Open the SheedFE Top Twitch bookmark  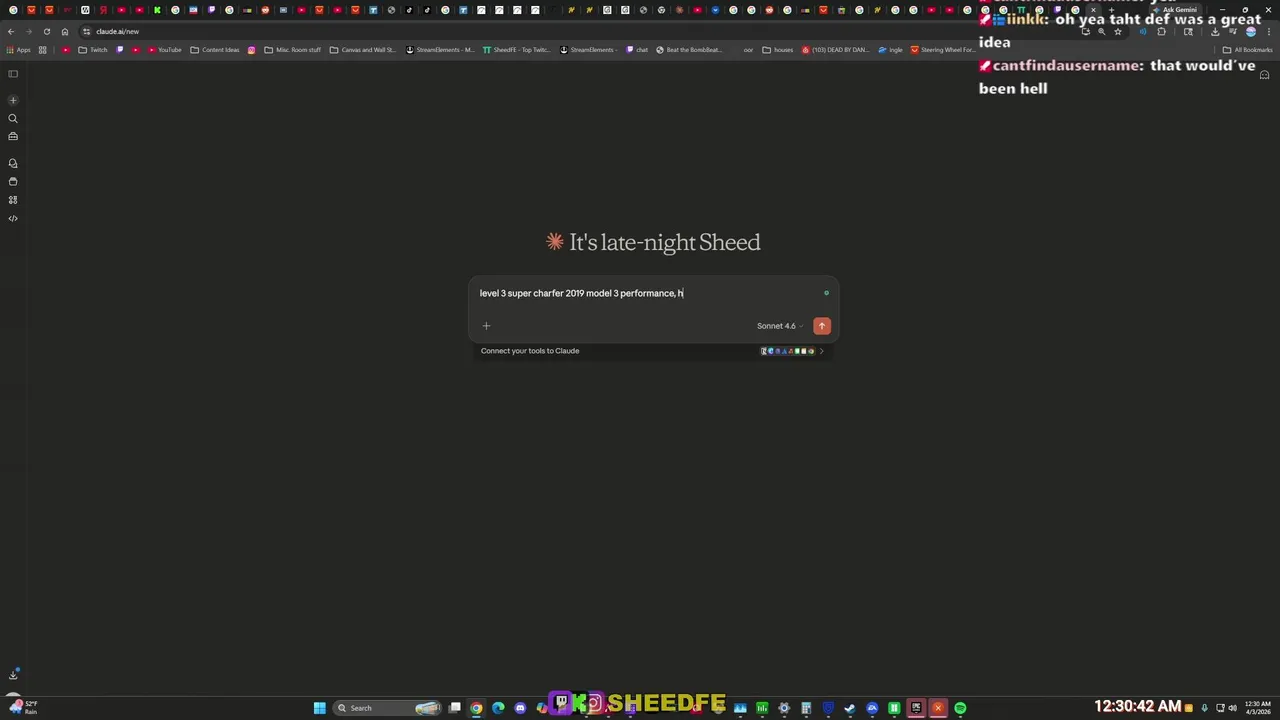click(x=516, y=50)
